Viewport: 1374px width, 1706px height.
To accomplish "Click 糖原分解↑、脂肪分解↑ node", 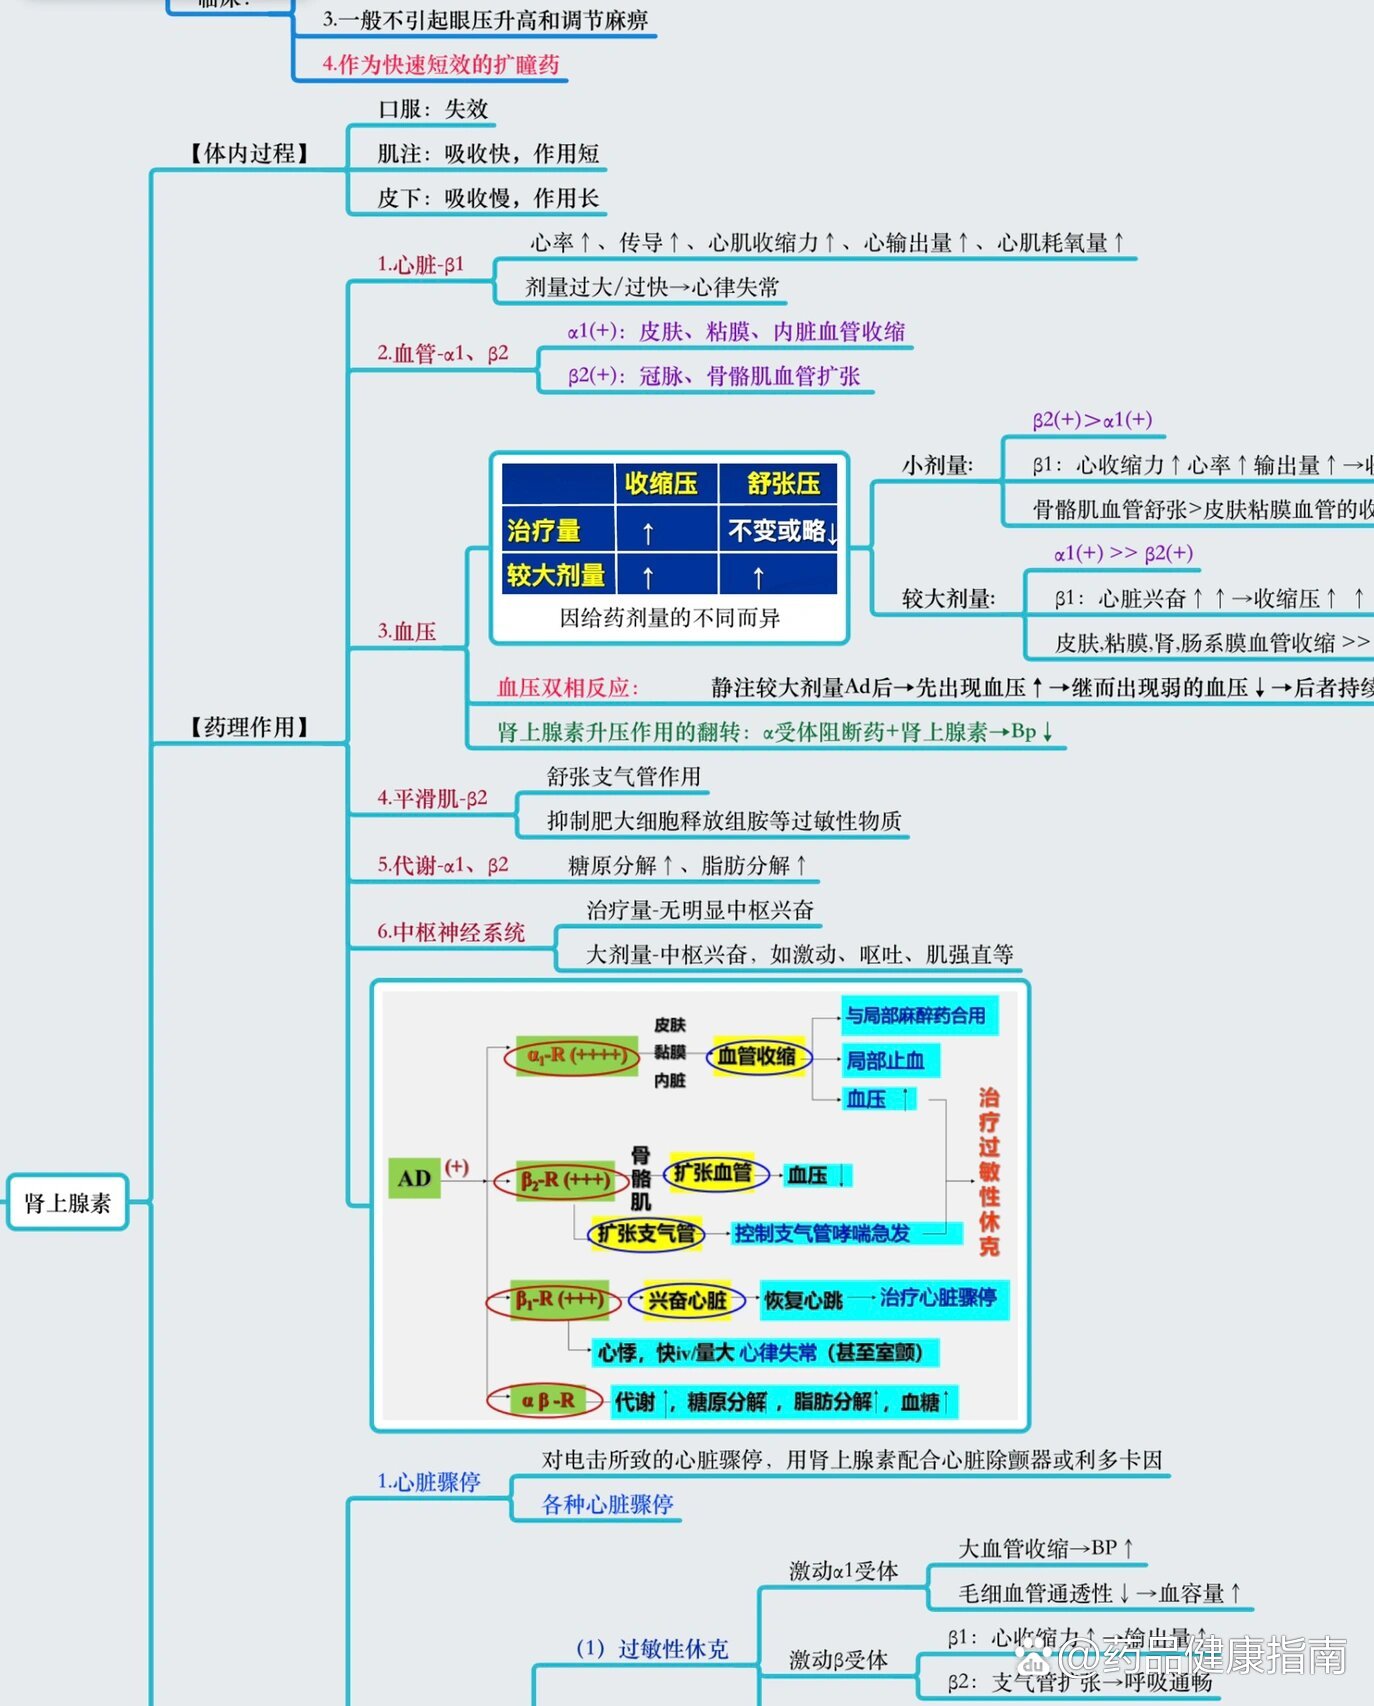I will (x=687, y=865).
